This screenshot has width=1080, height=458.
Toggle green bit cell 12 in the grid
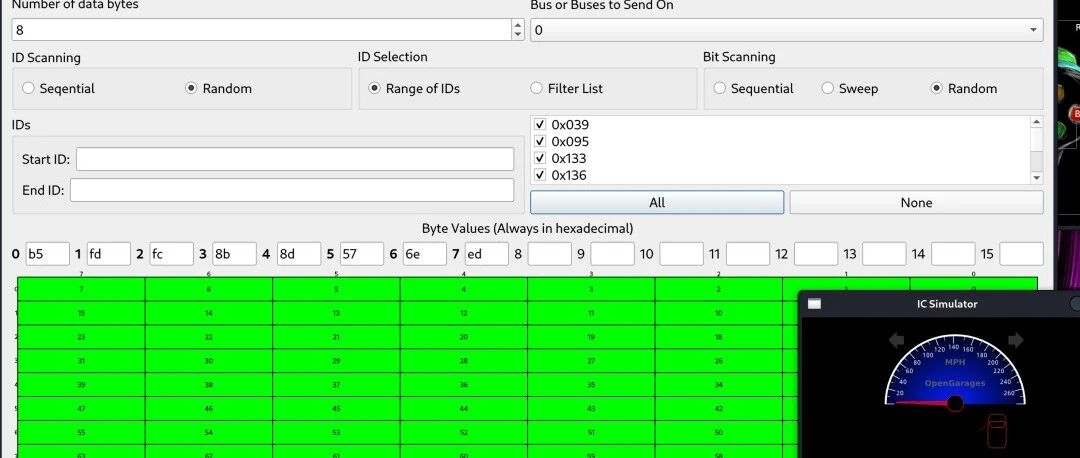464,313
